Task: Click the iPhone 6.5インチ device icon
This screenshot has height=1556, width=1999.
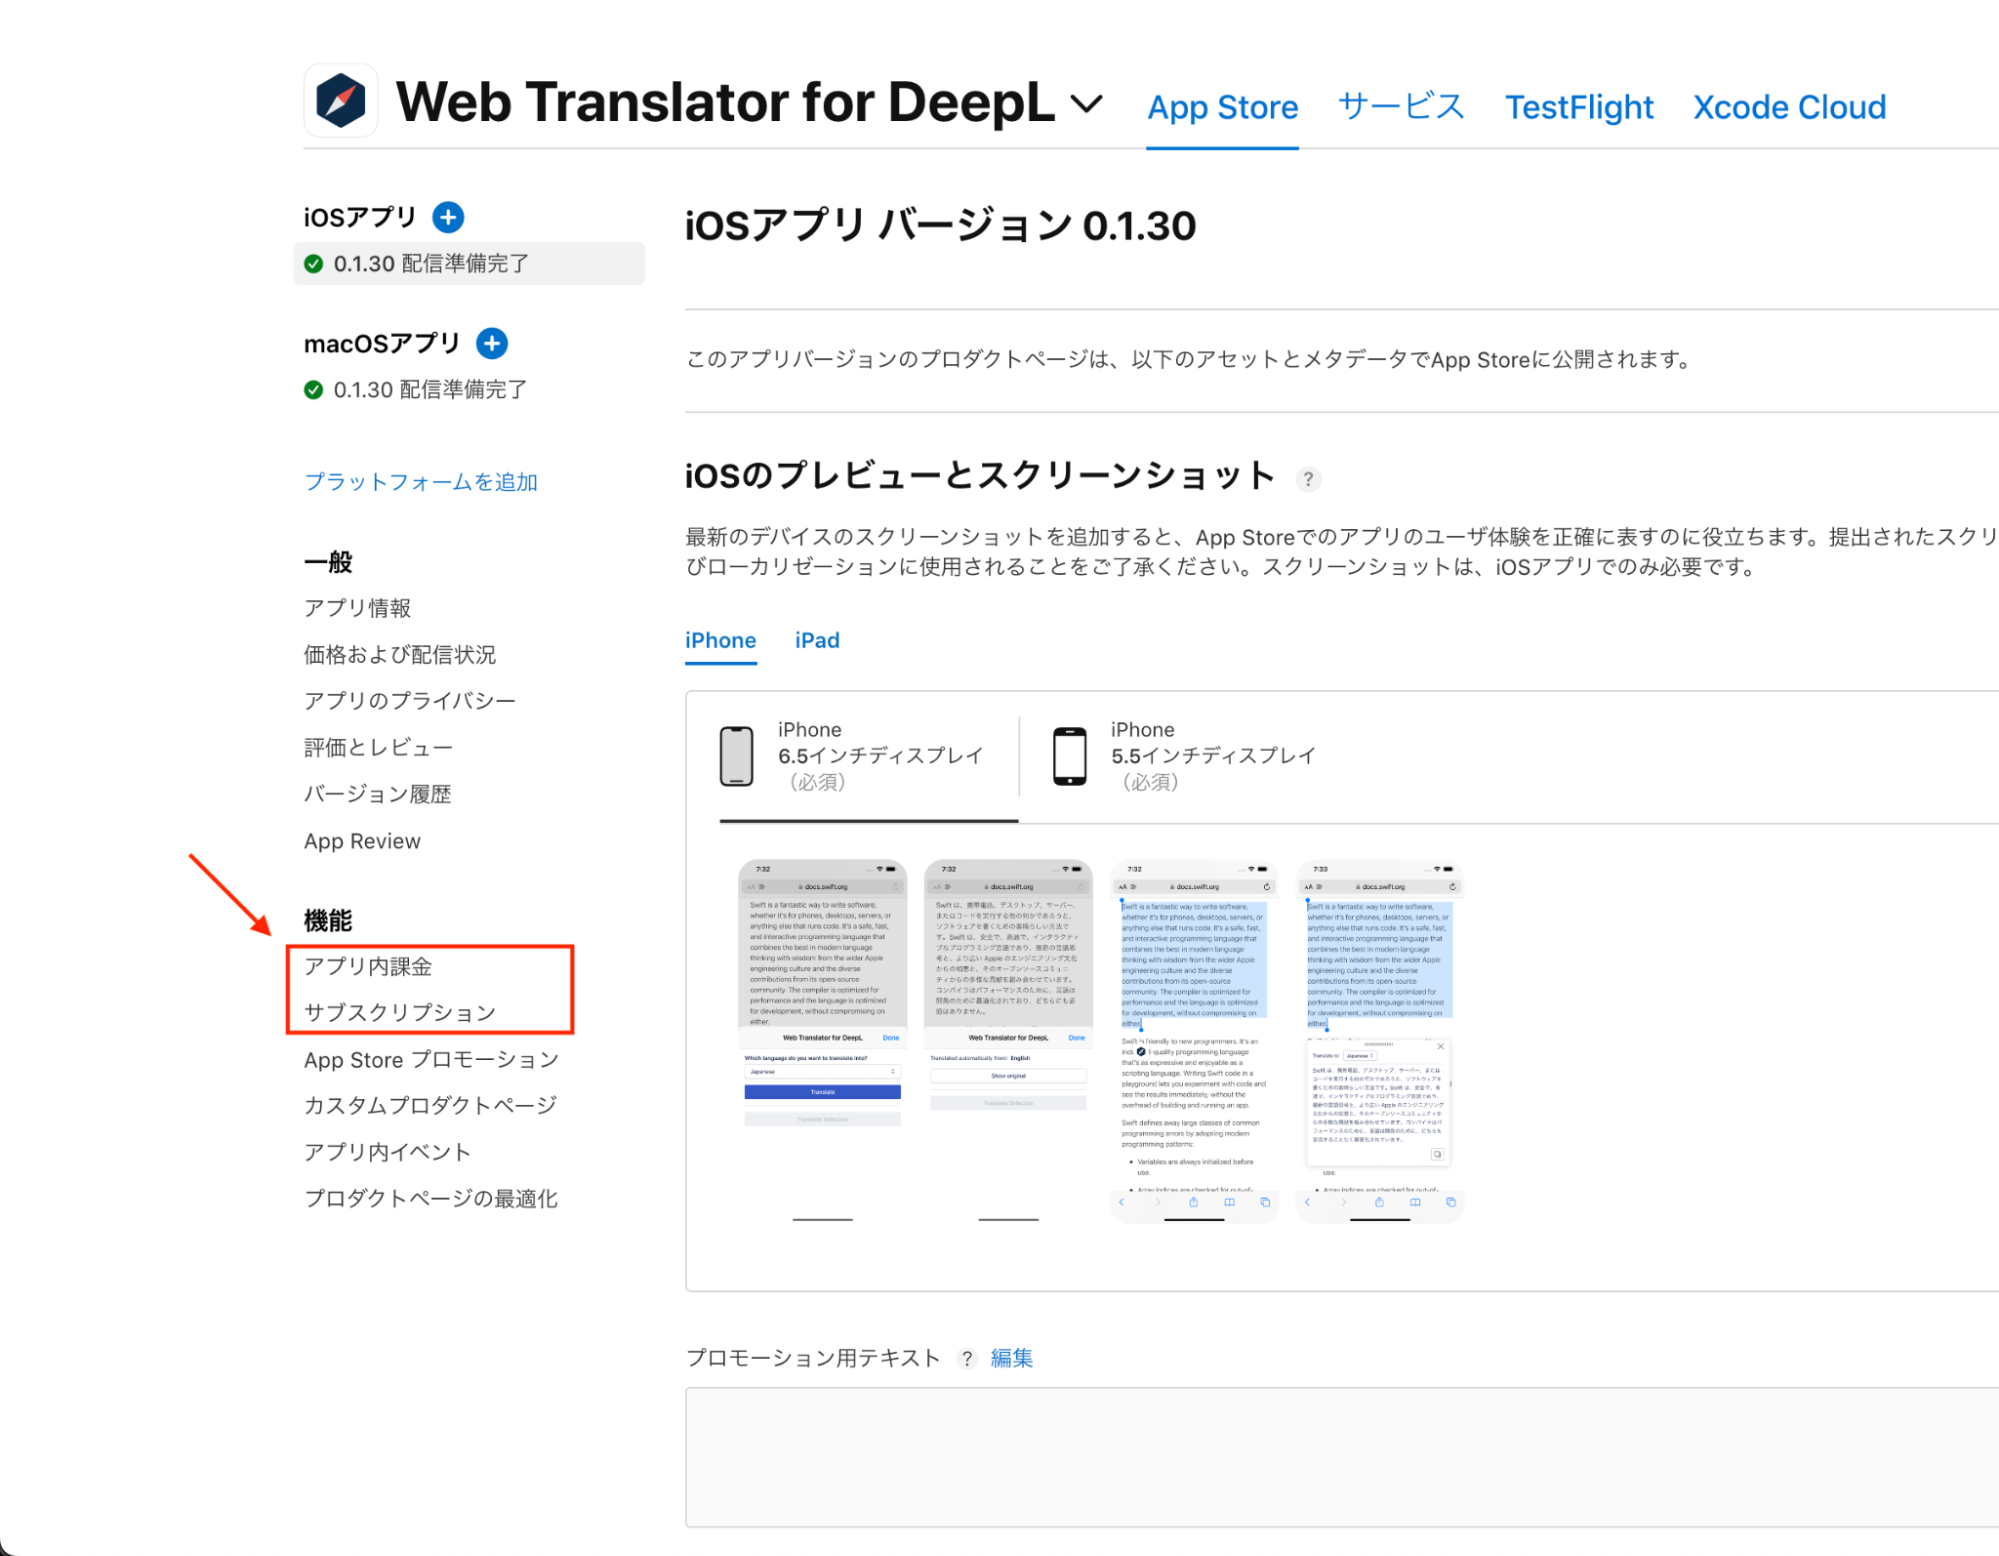Action: pos(737,756)
